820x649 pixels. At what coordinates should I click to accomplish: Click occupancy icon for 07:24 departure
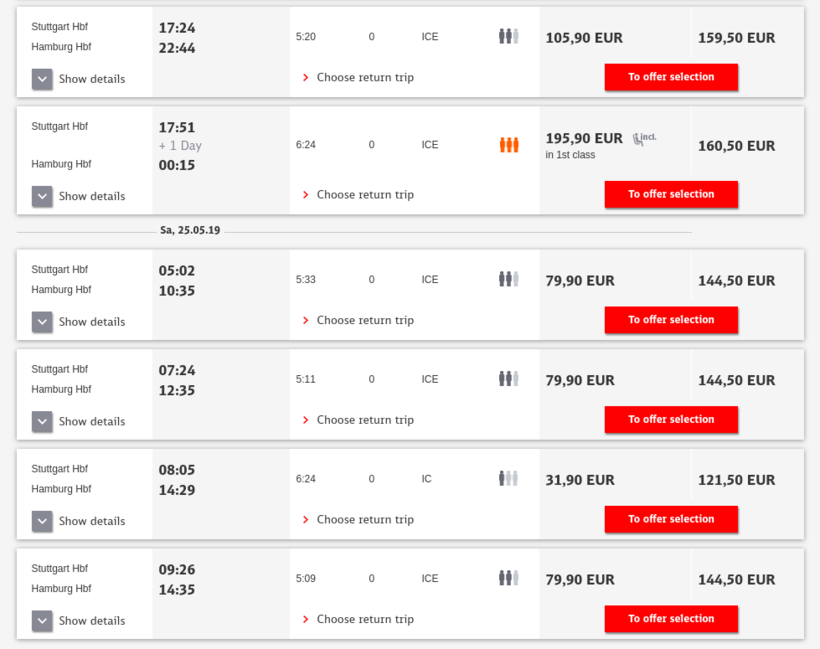(x=509, y=379)
